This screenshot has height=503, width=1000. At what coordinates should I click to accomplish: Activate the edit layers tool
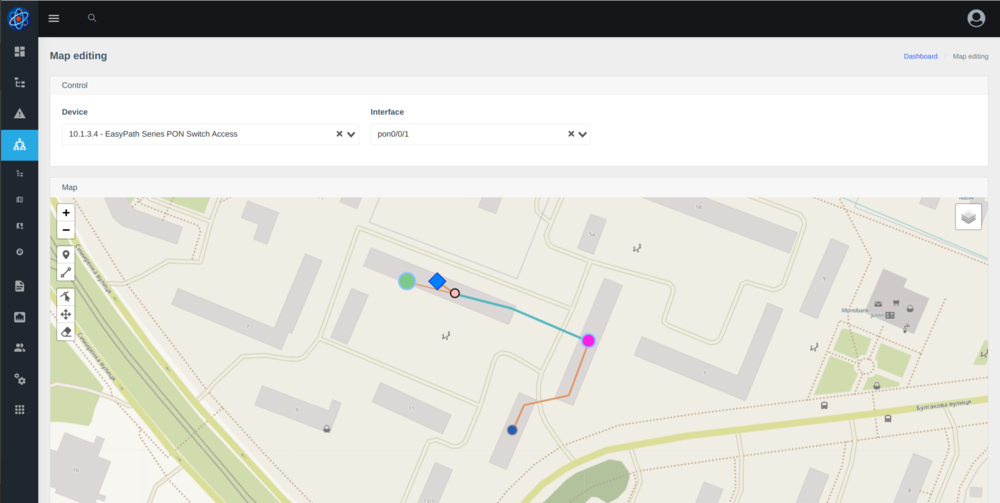tap(66, 297)
